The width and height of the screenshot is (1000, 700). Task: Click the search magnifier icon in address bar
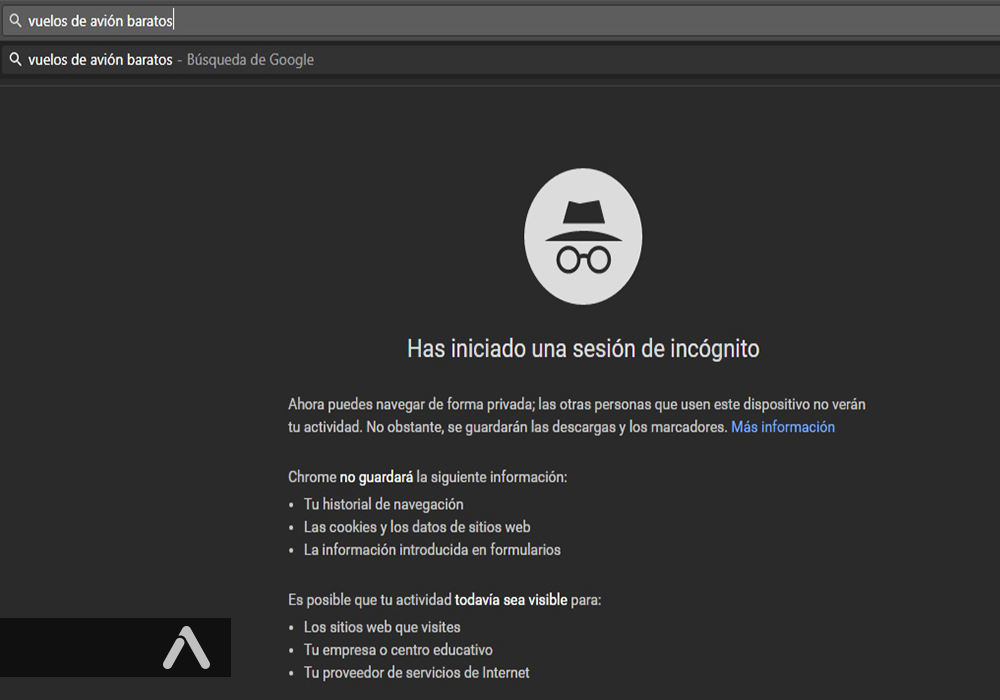point(15,21)
